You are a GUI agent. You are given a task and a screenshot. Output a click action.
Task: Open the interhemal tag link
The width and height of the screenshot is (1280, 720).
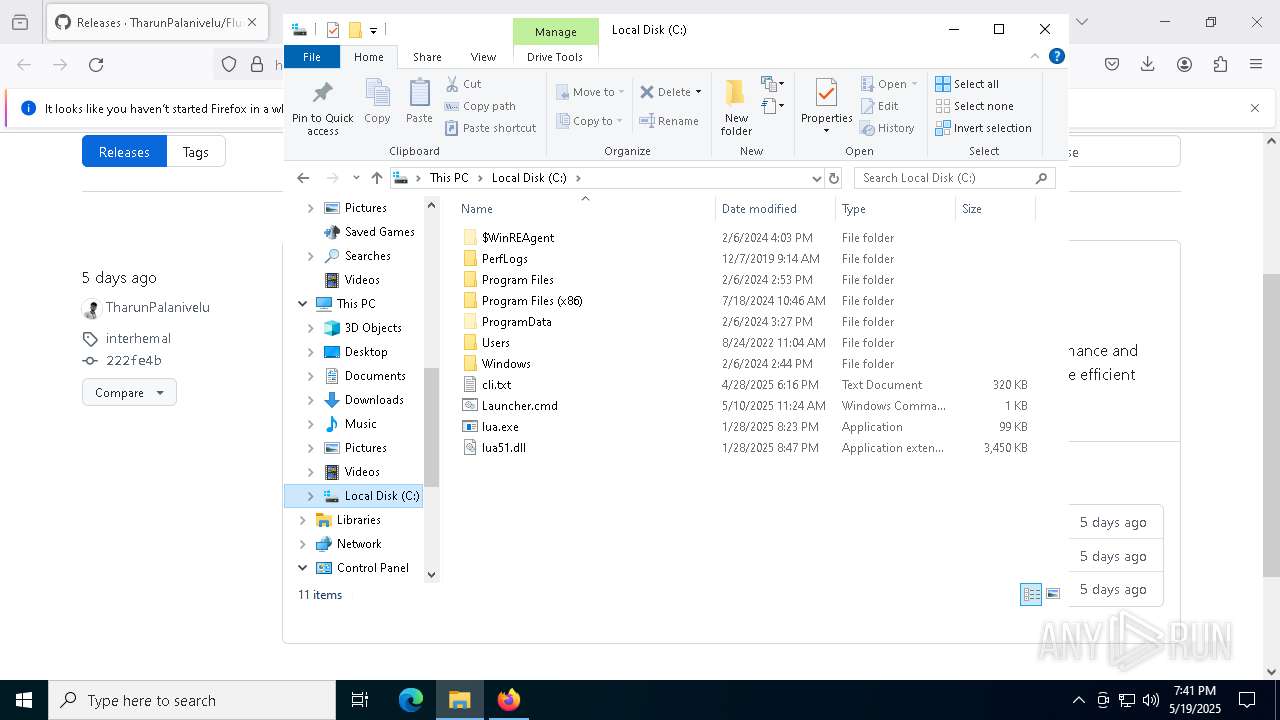pyautogui.click(x=138, y=338)
